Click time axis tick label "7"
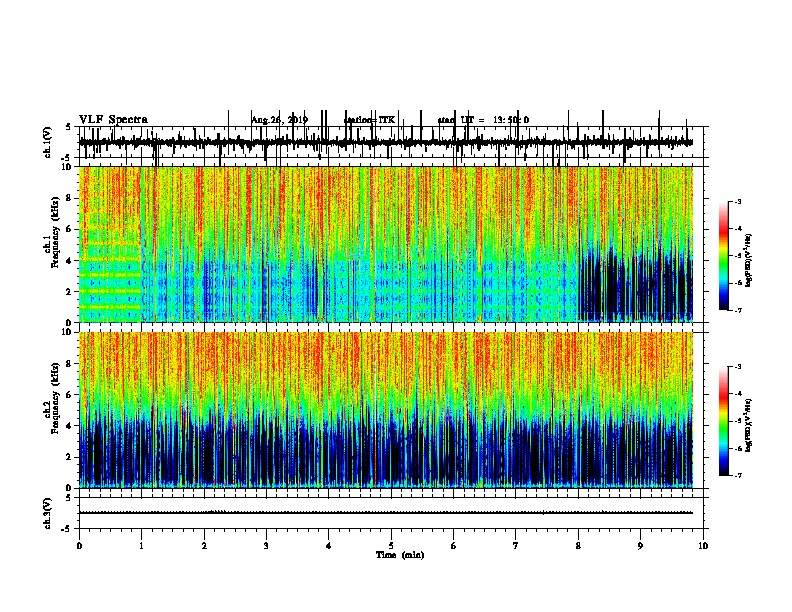This screenshot has height=612, width=792. pyautogui.click(x=516, y=546)
